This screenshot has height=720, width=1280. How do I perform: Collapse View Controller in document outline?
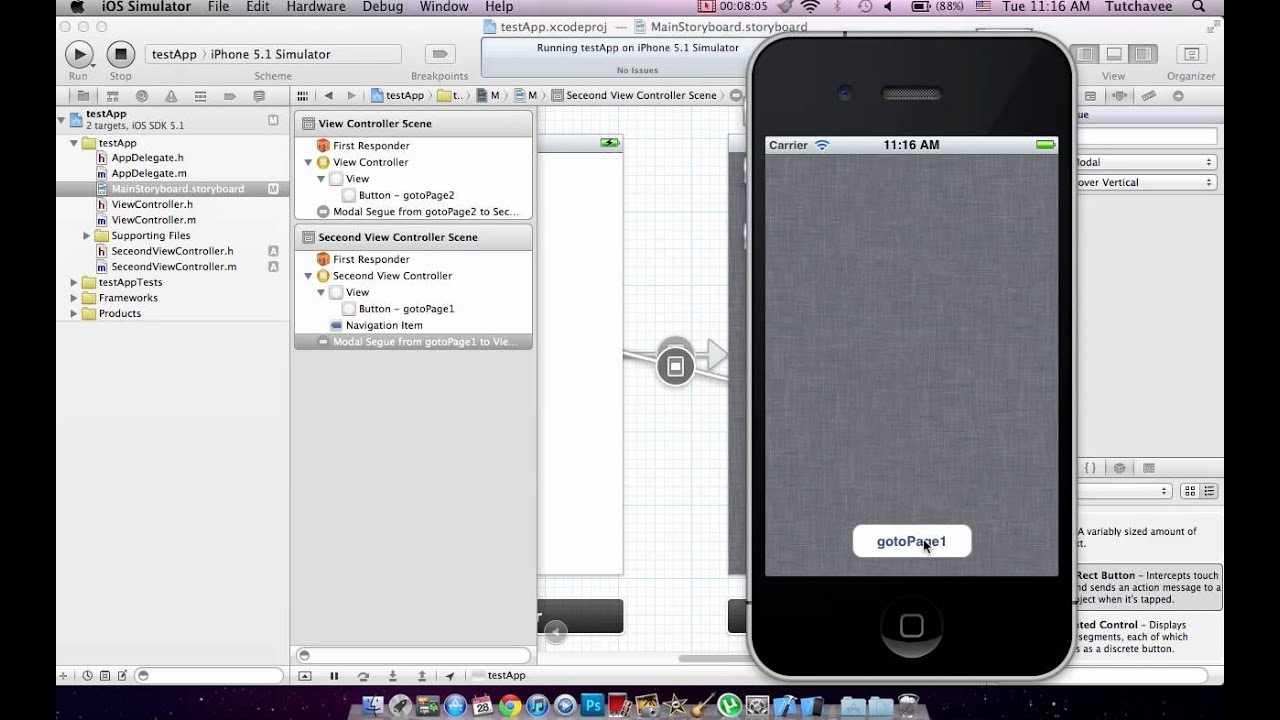309,162
